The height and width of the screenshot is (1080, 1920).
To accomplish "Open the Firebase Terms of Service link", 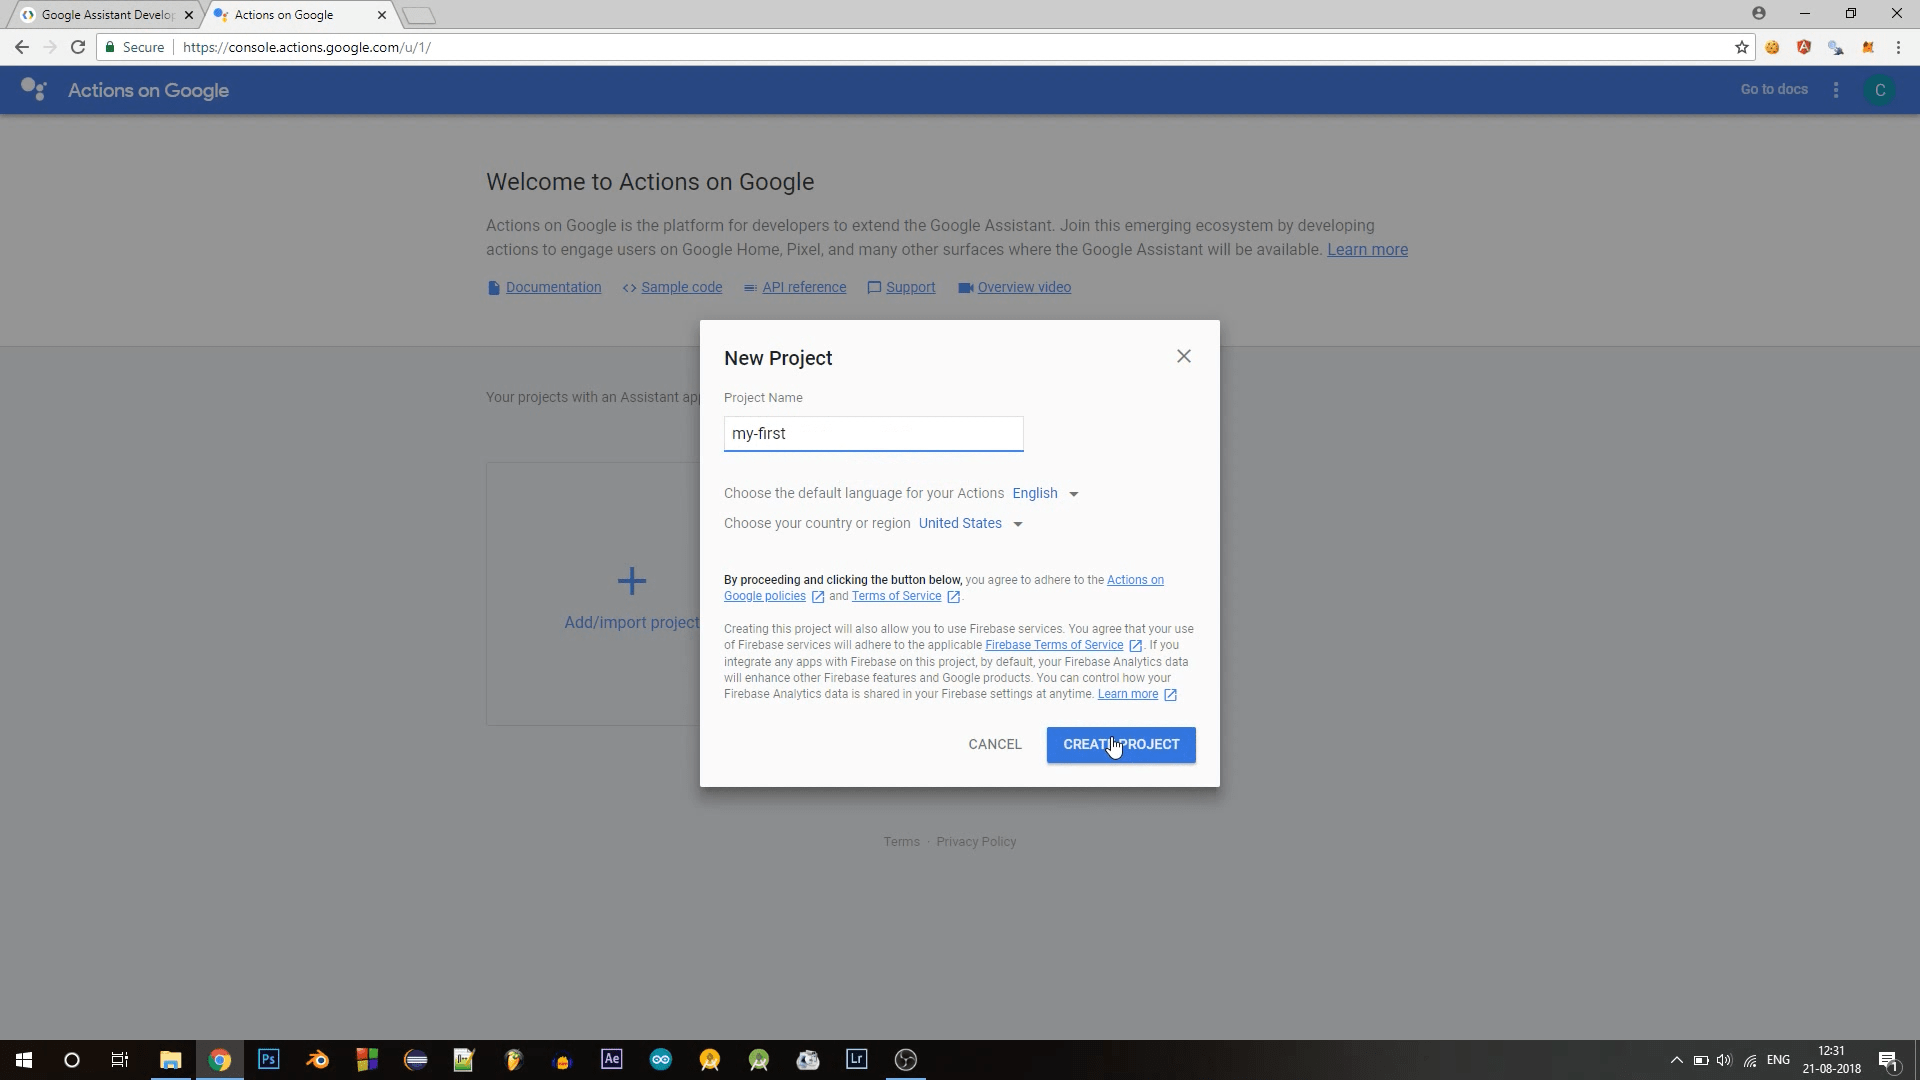I will [1054, 645].
